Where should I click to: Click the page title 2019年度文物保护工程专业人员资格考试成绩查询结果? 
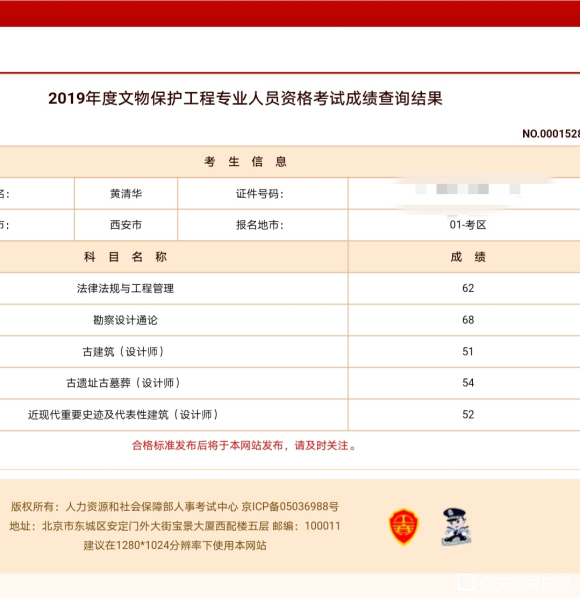point(245,98)
